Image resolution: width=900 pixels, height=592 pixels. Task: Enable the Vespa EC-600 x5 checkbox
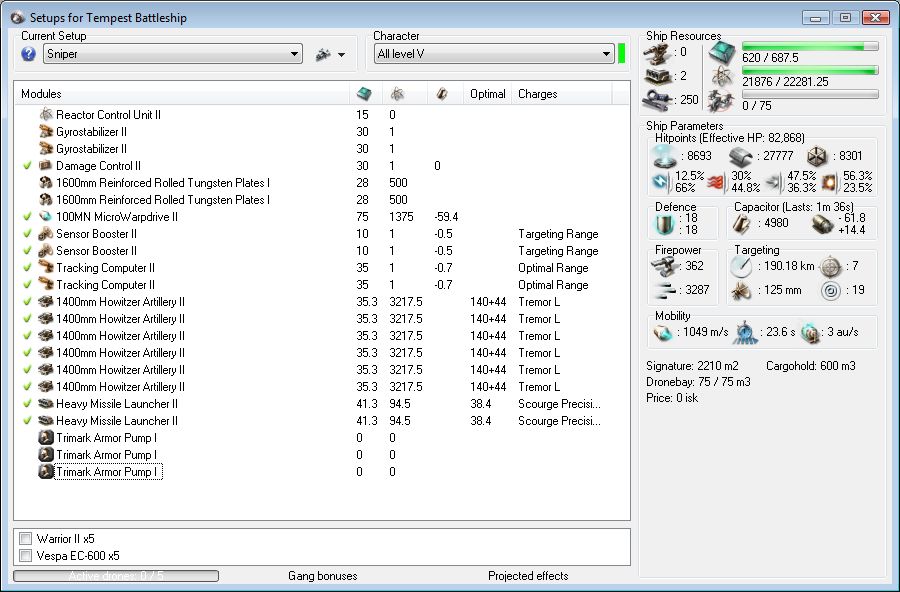[26, 556]
